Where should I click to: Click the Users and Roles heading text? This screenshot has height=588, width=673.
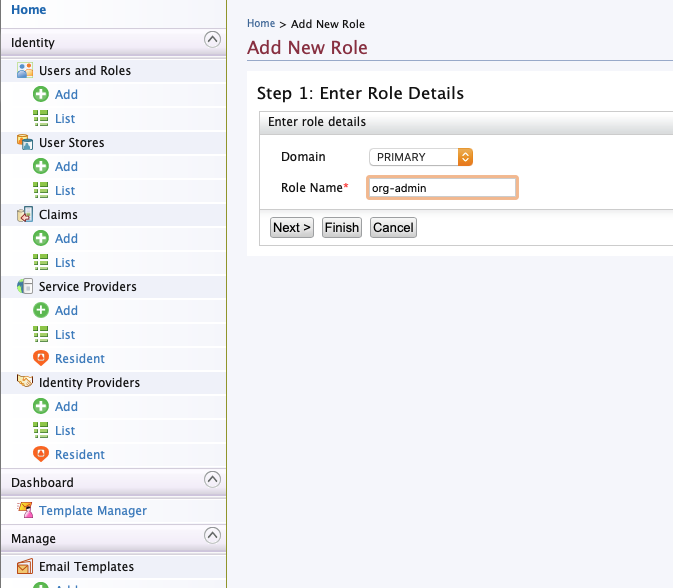(85, 70)
